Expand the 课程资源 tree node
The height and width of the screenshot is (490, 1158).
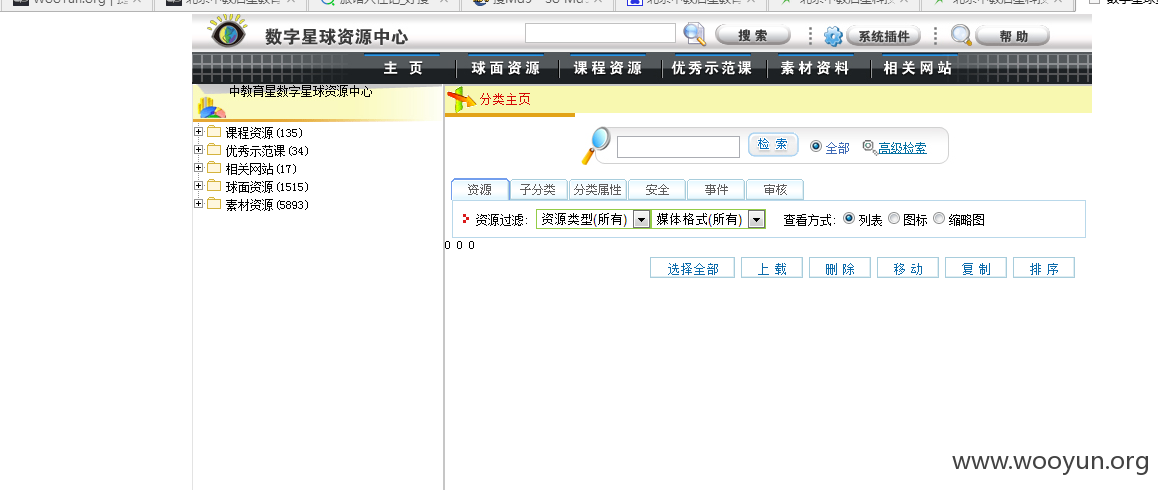[198, 132]
